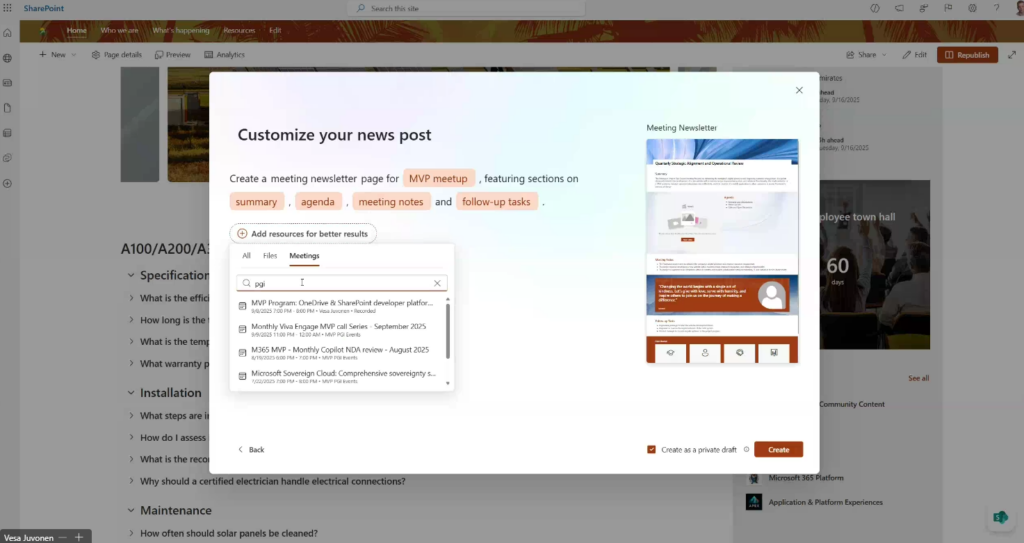Click Preview in the page toolbar
This screenshot has height=543, width=1024.
(172, 55)
